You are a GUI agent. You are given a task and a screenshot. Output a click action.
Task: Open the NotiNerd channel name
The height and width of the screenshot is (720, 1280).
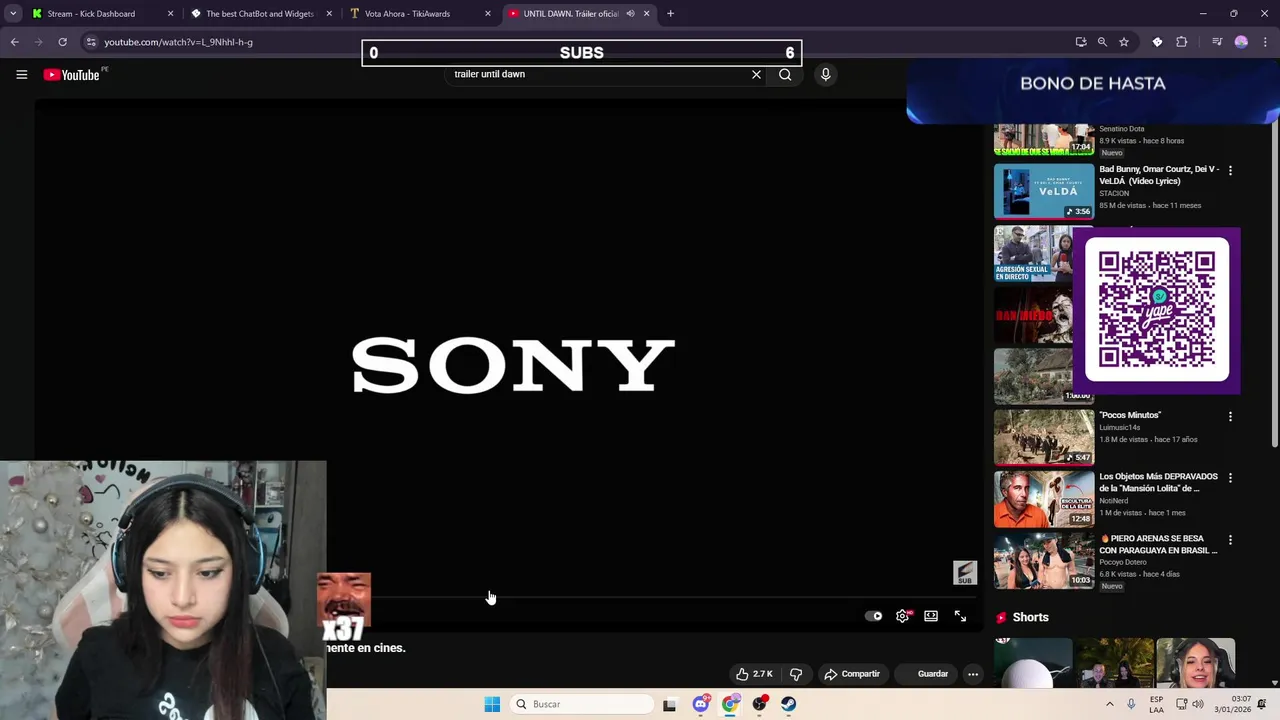pyautogui.click(x=1113, y=501)
